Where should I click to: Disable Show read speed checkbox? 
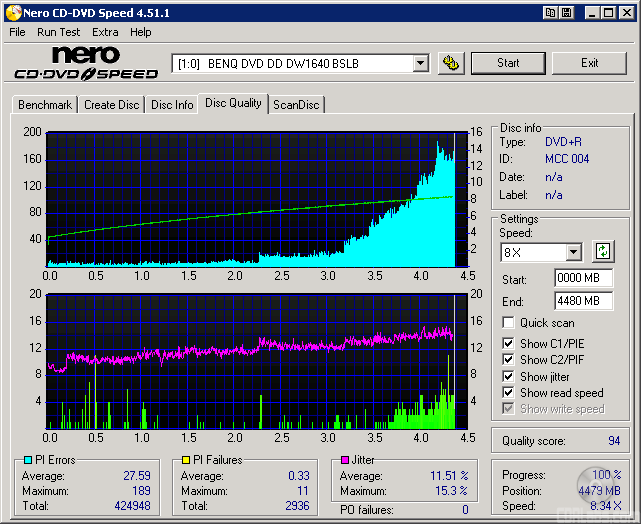tap(509, 393)
